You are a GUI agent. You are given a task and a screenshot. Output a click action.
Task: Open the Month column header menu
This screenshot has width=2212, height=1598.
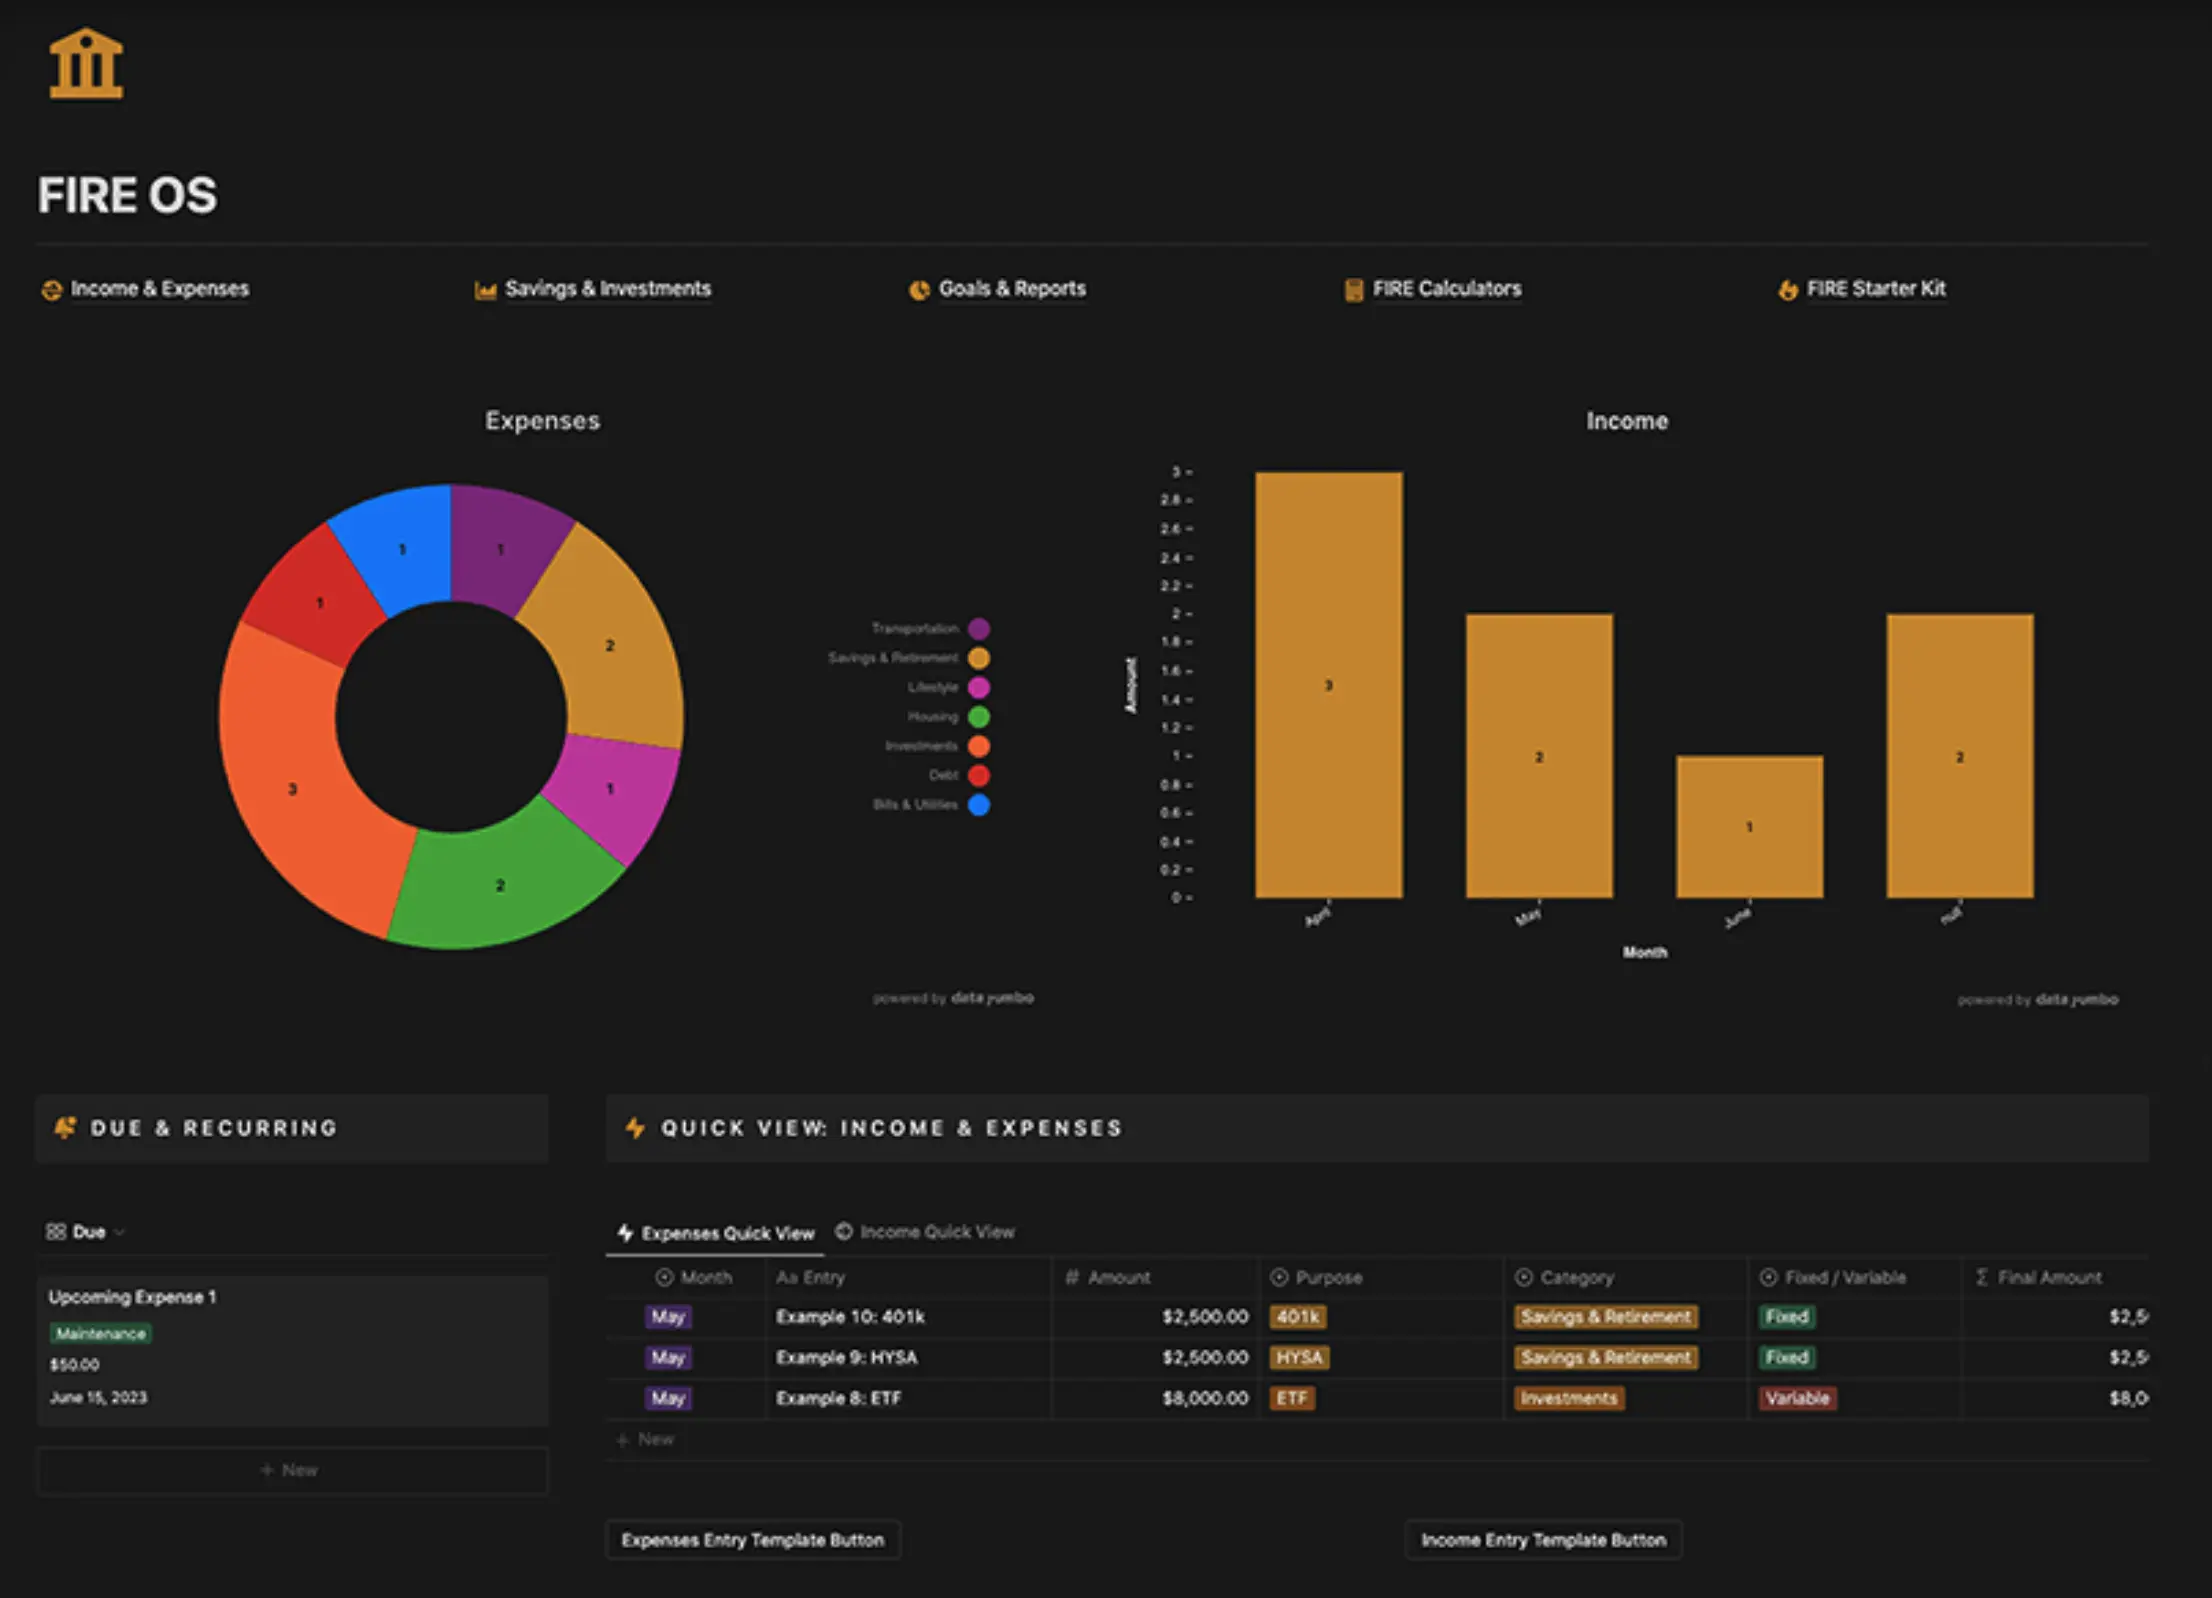(693, 1277)
